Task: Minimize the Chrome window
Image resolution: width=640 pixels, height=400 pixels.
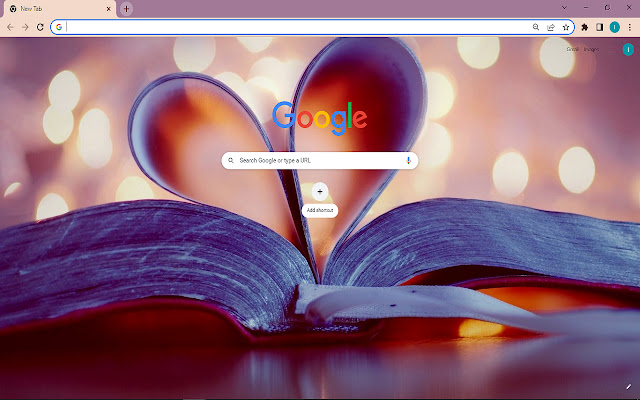Action: coord(586,8)
